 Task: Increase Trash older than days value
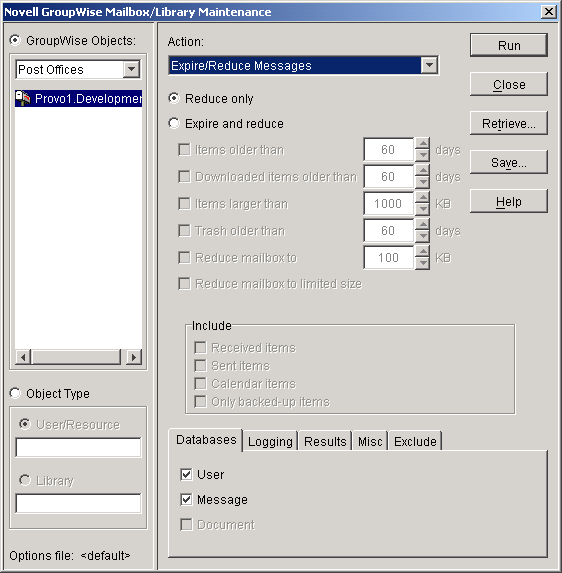point(422,224)
